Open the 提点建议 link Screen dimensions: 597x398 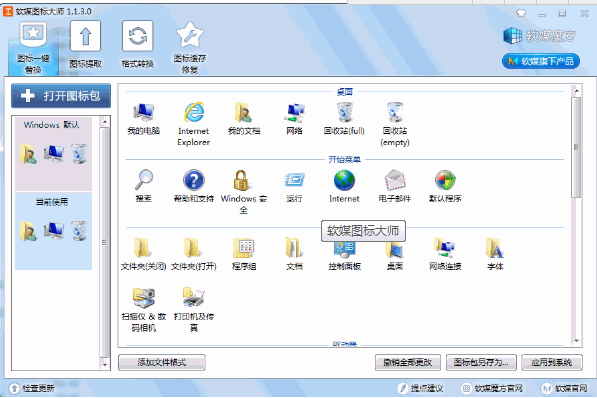[x=420, y=388]
